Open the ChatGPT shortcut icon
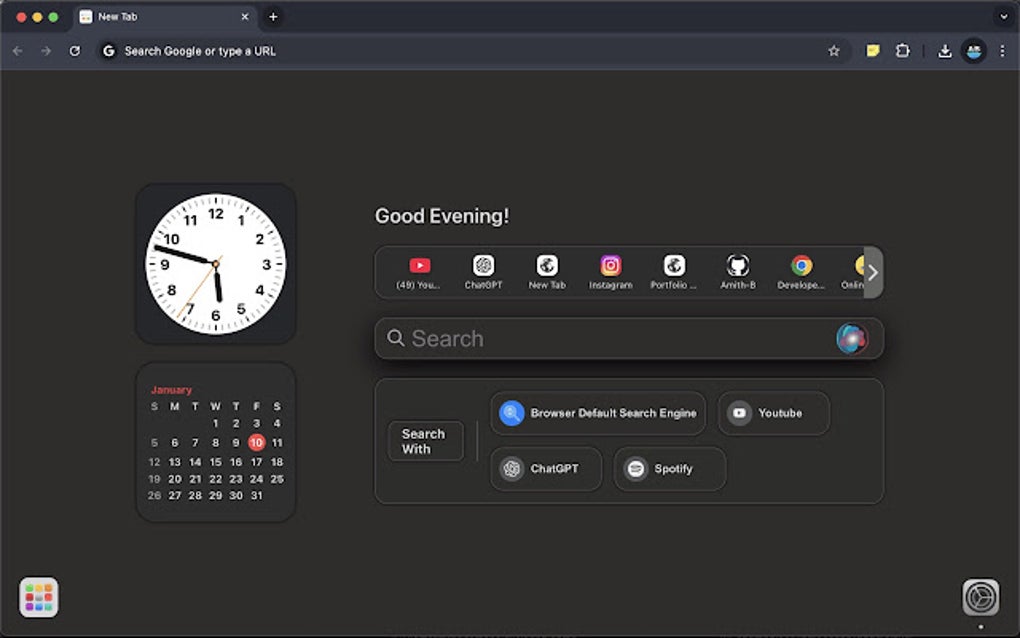 click(x=483, y=265)
